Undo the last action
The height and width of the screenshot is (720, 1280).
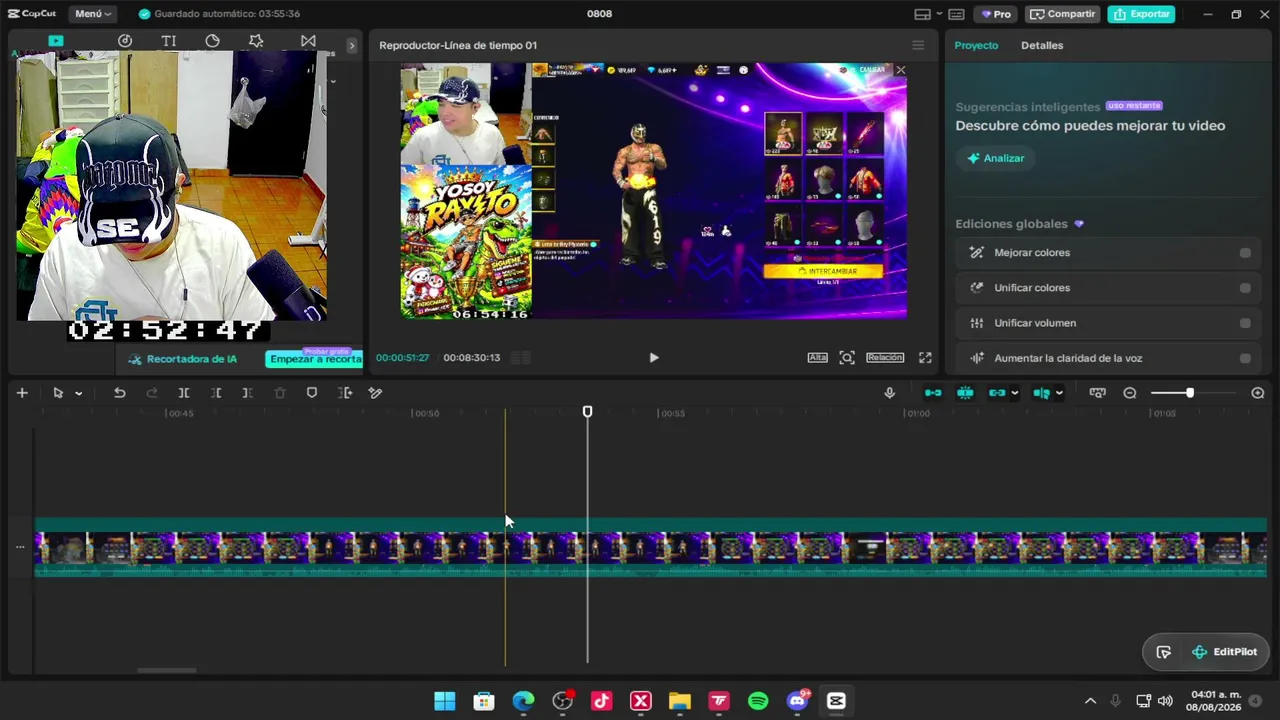pos(120,393)
